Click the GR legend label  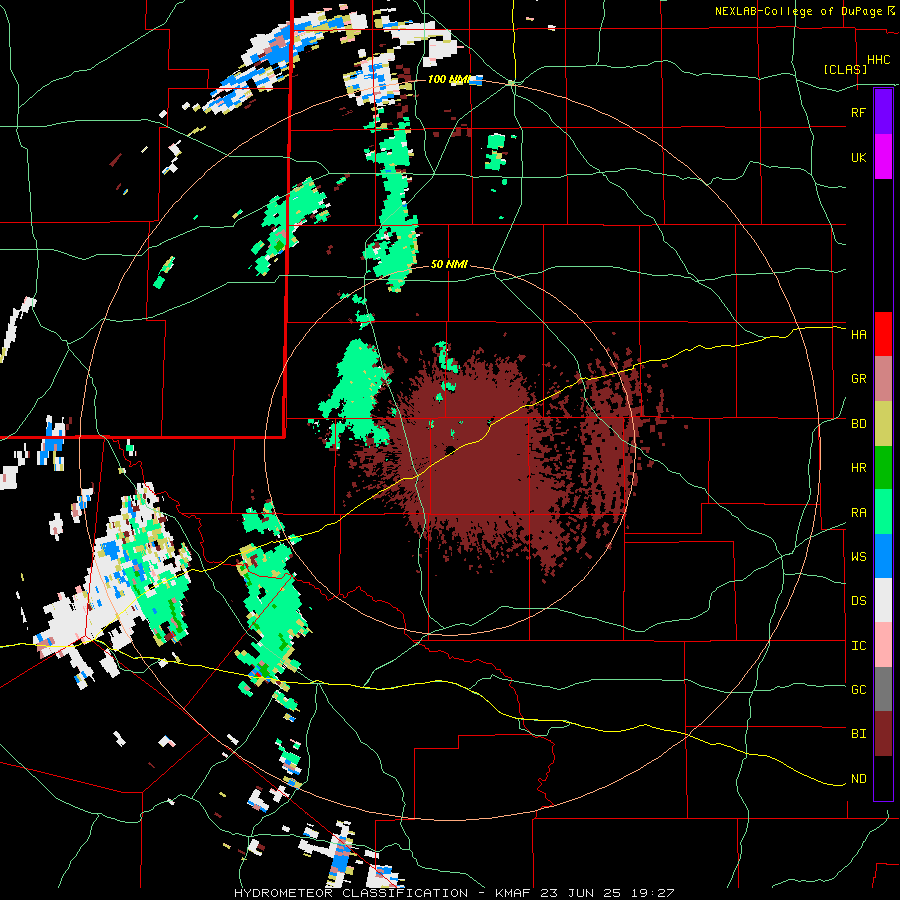(858, 379)
